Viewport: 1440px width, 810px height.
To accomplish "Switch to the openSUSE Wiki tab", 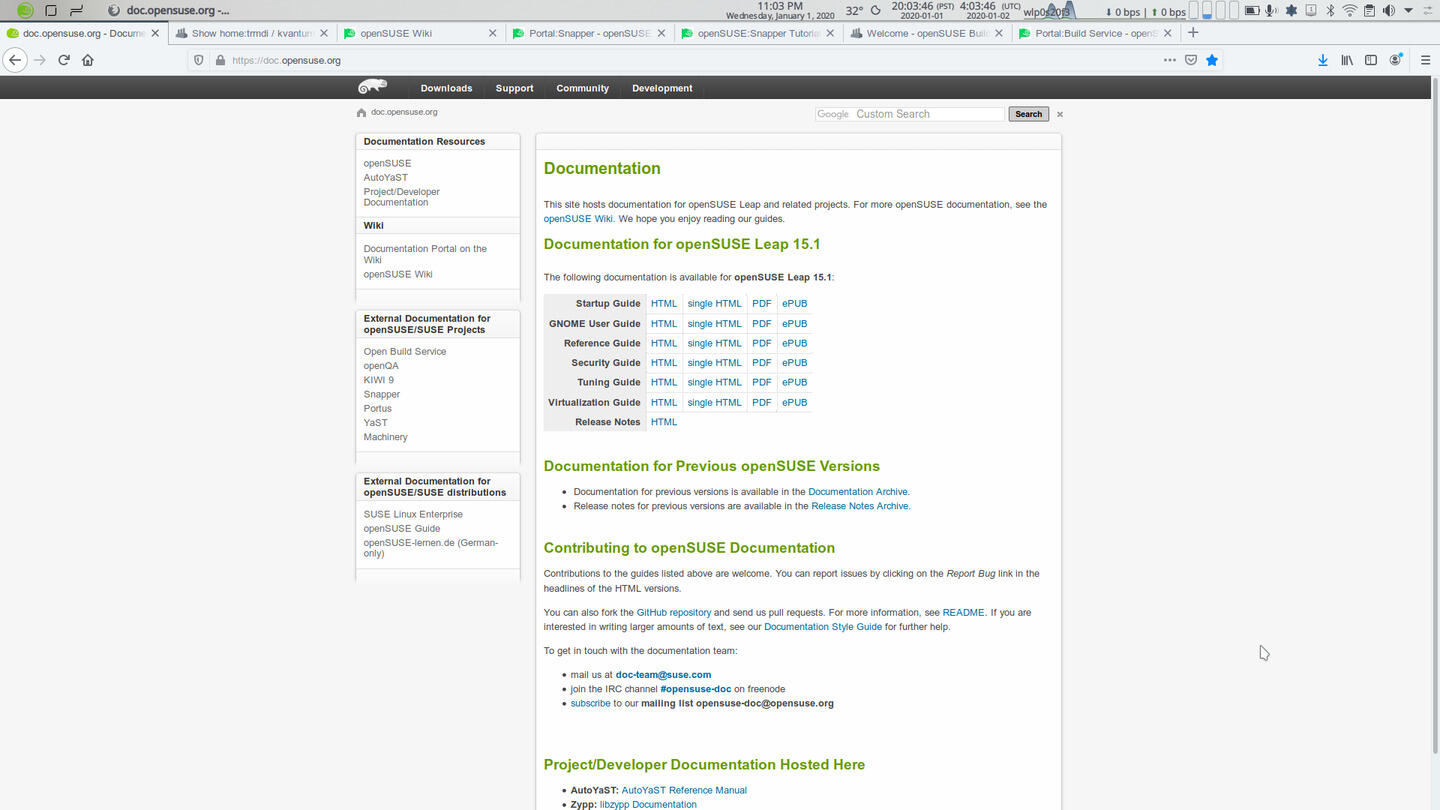I will click(x=418, y=33).
